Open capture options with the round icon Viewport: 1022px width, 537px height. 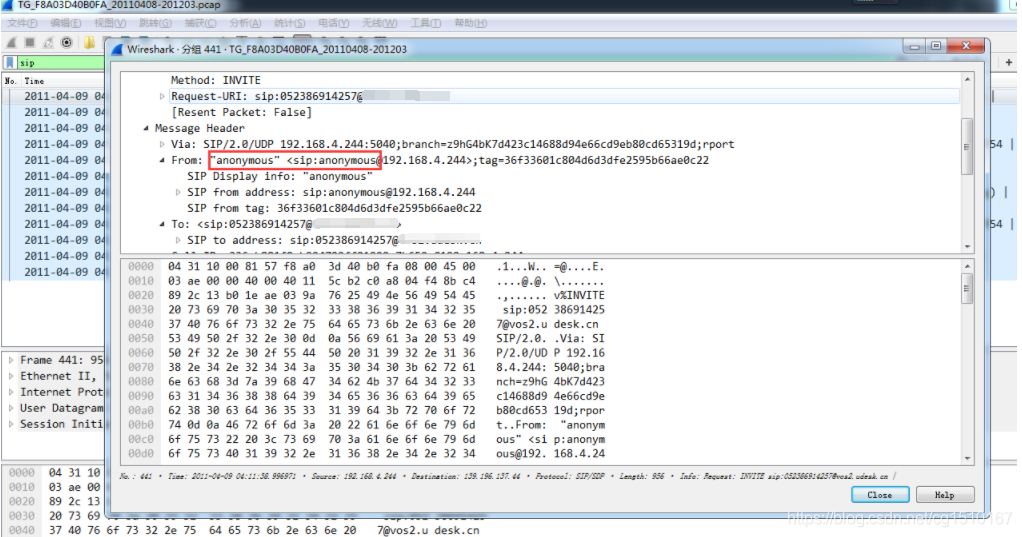click(66, 42)
